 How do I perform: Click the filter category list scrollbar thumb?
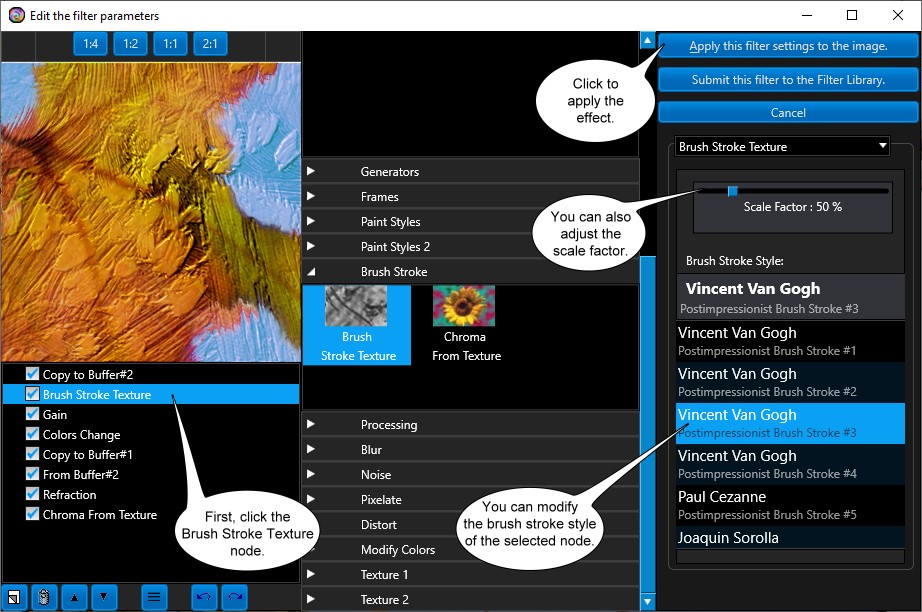(x=647, y=423)
